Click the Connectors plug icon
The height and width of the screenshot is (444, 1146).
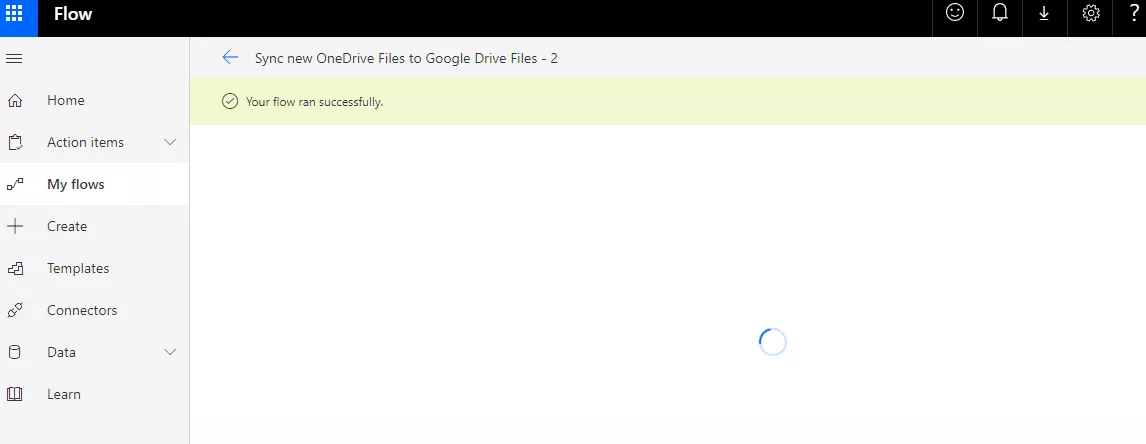[x=15, y=310]
